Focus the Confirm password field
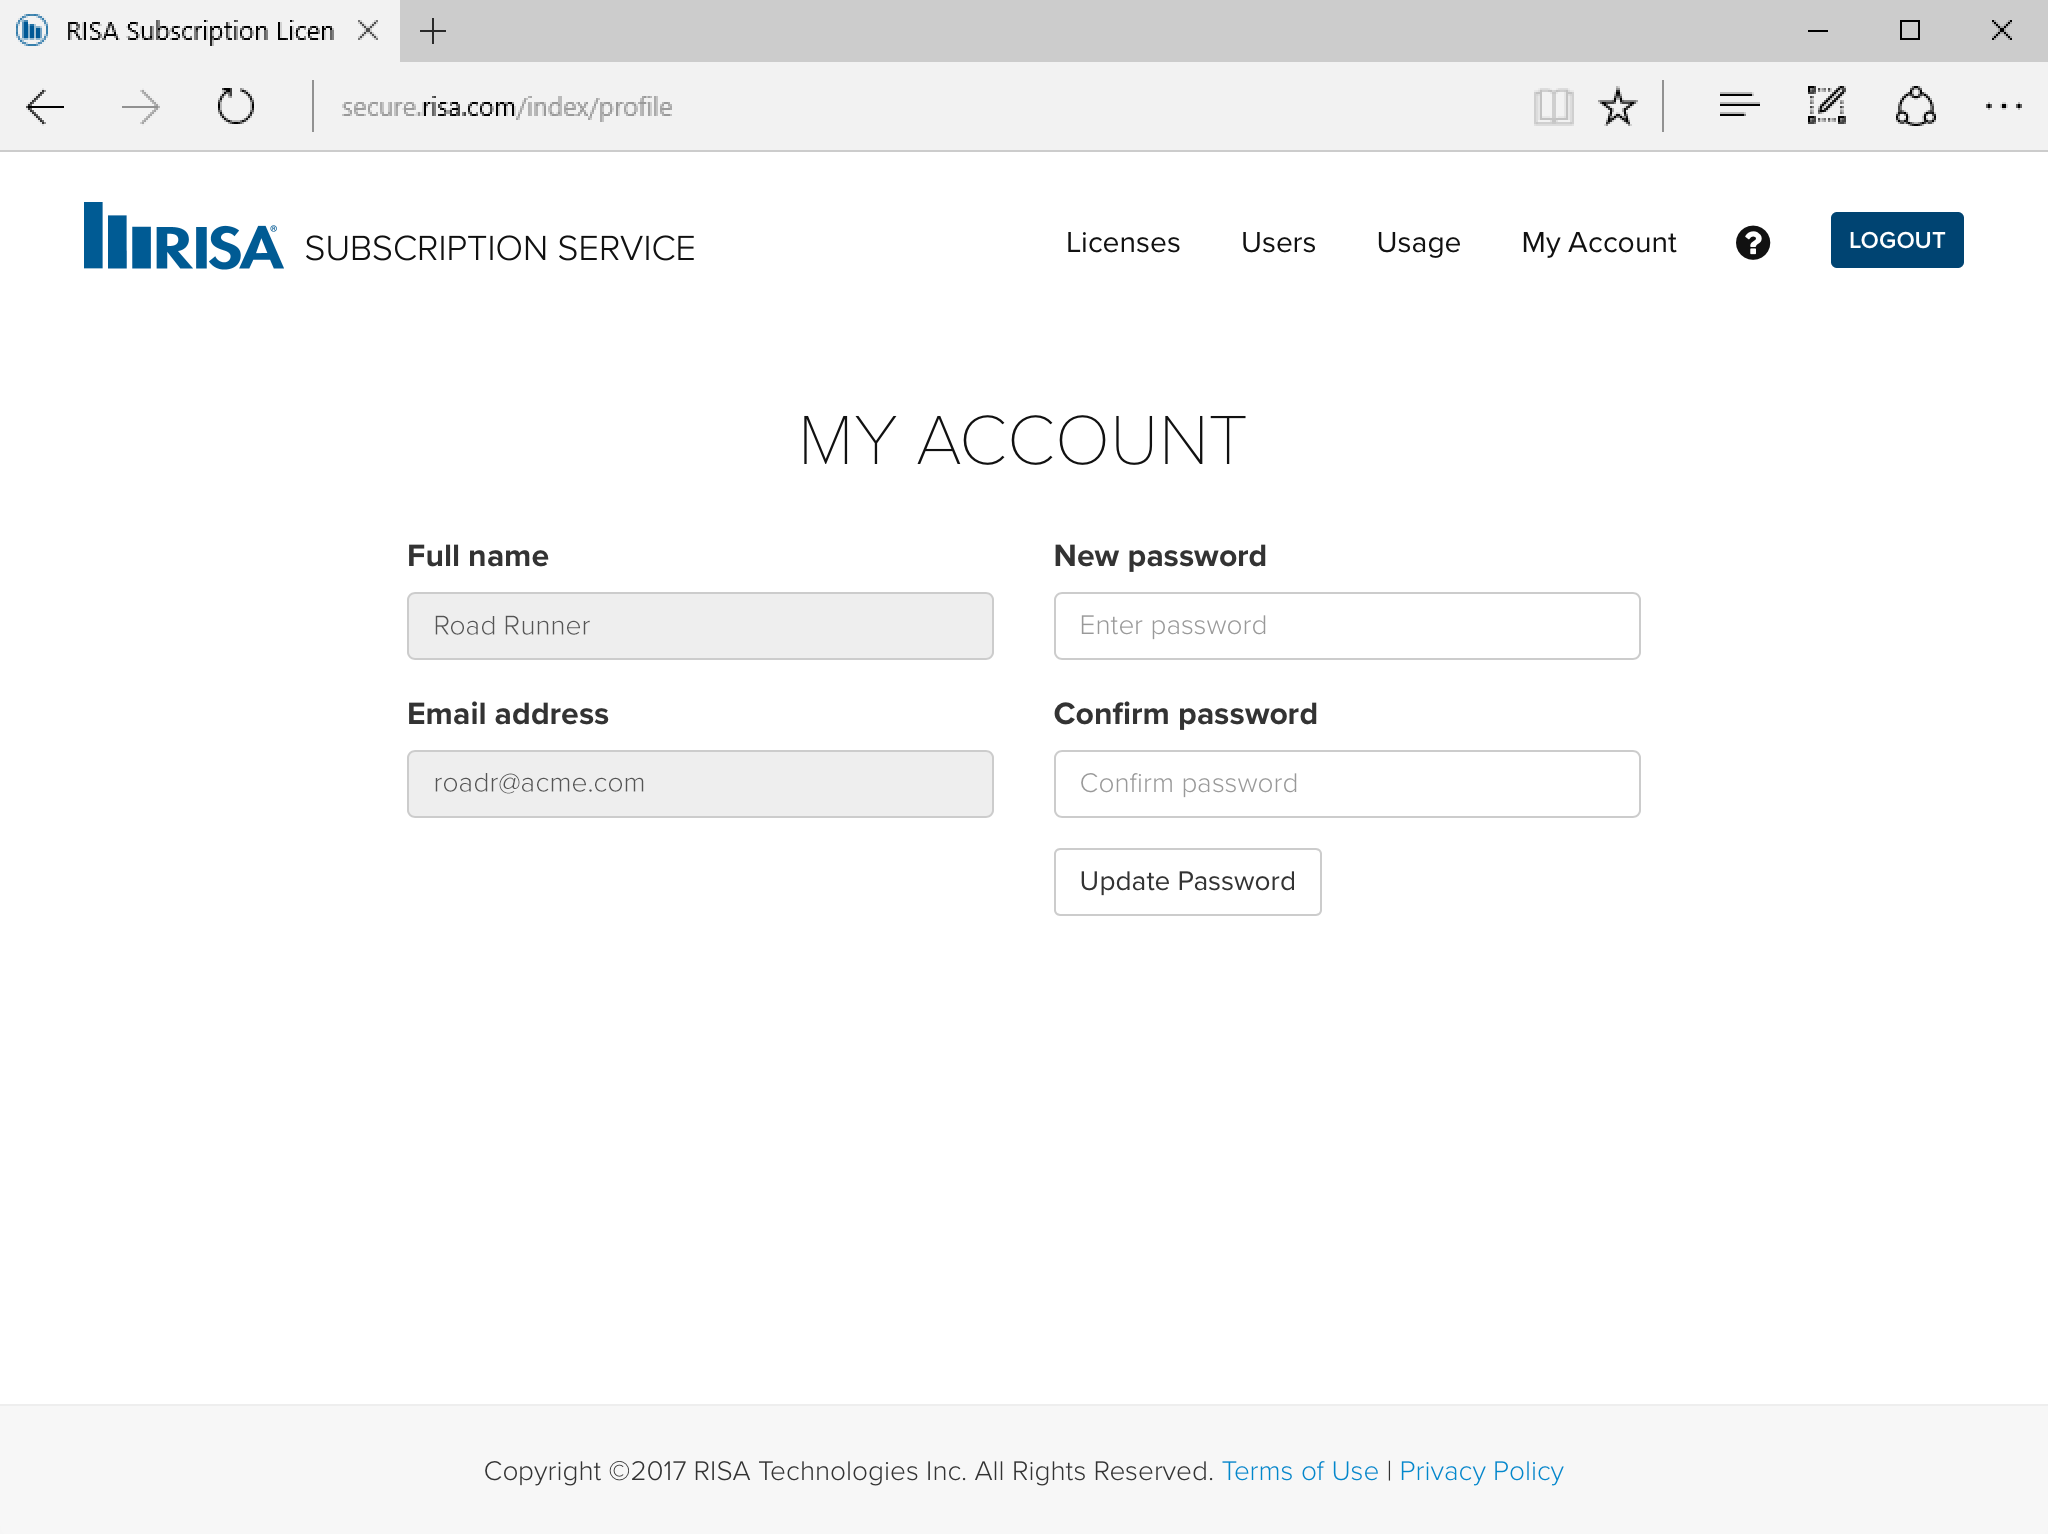Viewport: 2048px width, 1534px height. pos(1346,784)
